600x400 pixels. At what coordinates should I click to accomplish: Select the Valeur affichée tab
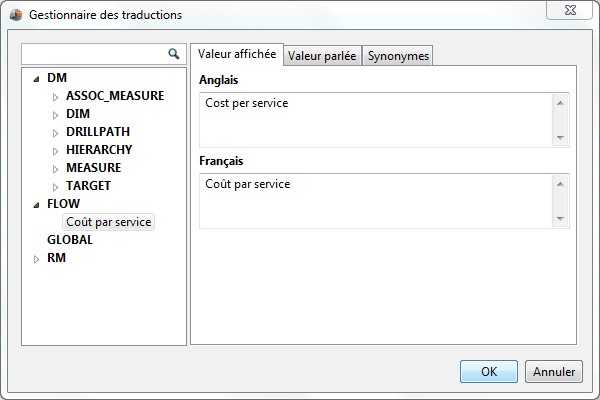[238, 54]
